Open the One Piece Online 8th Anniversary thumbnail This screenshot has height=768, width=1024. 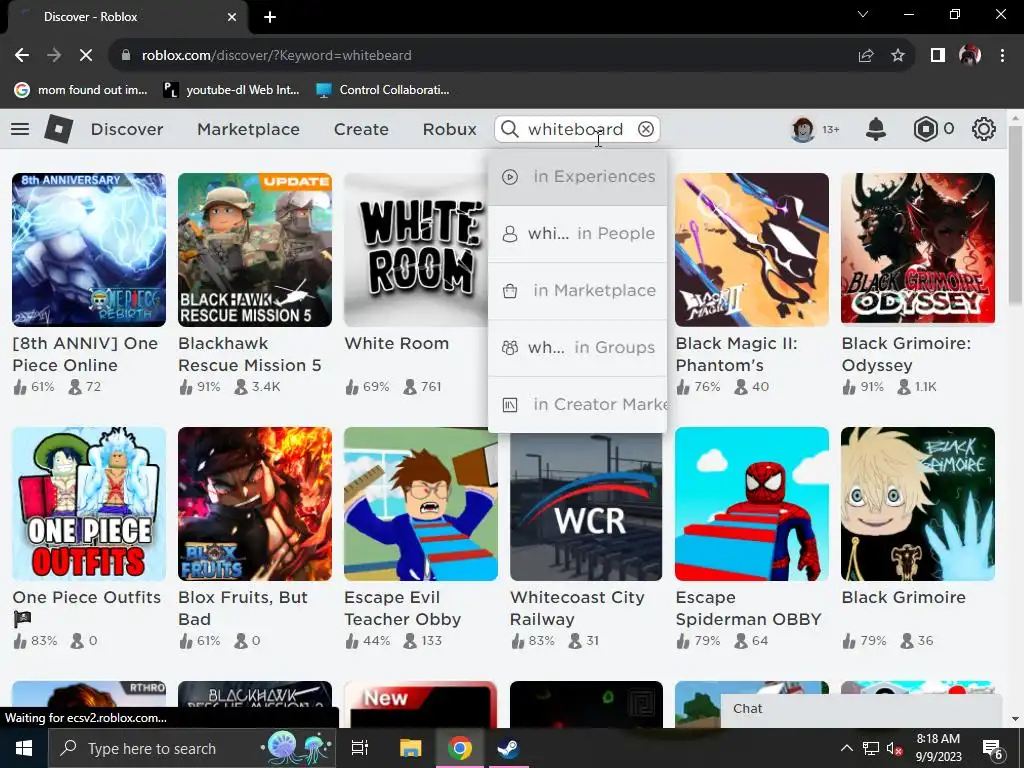point(89,249)
